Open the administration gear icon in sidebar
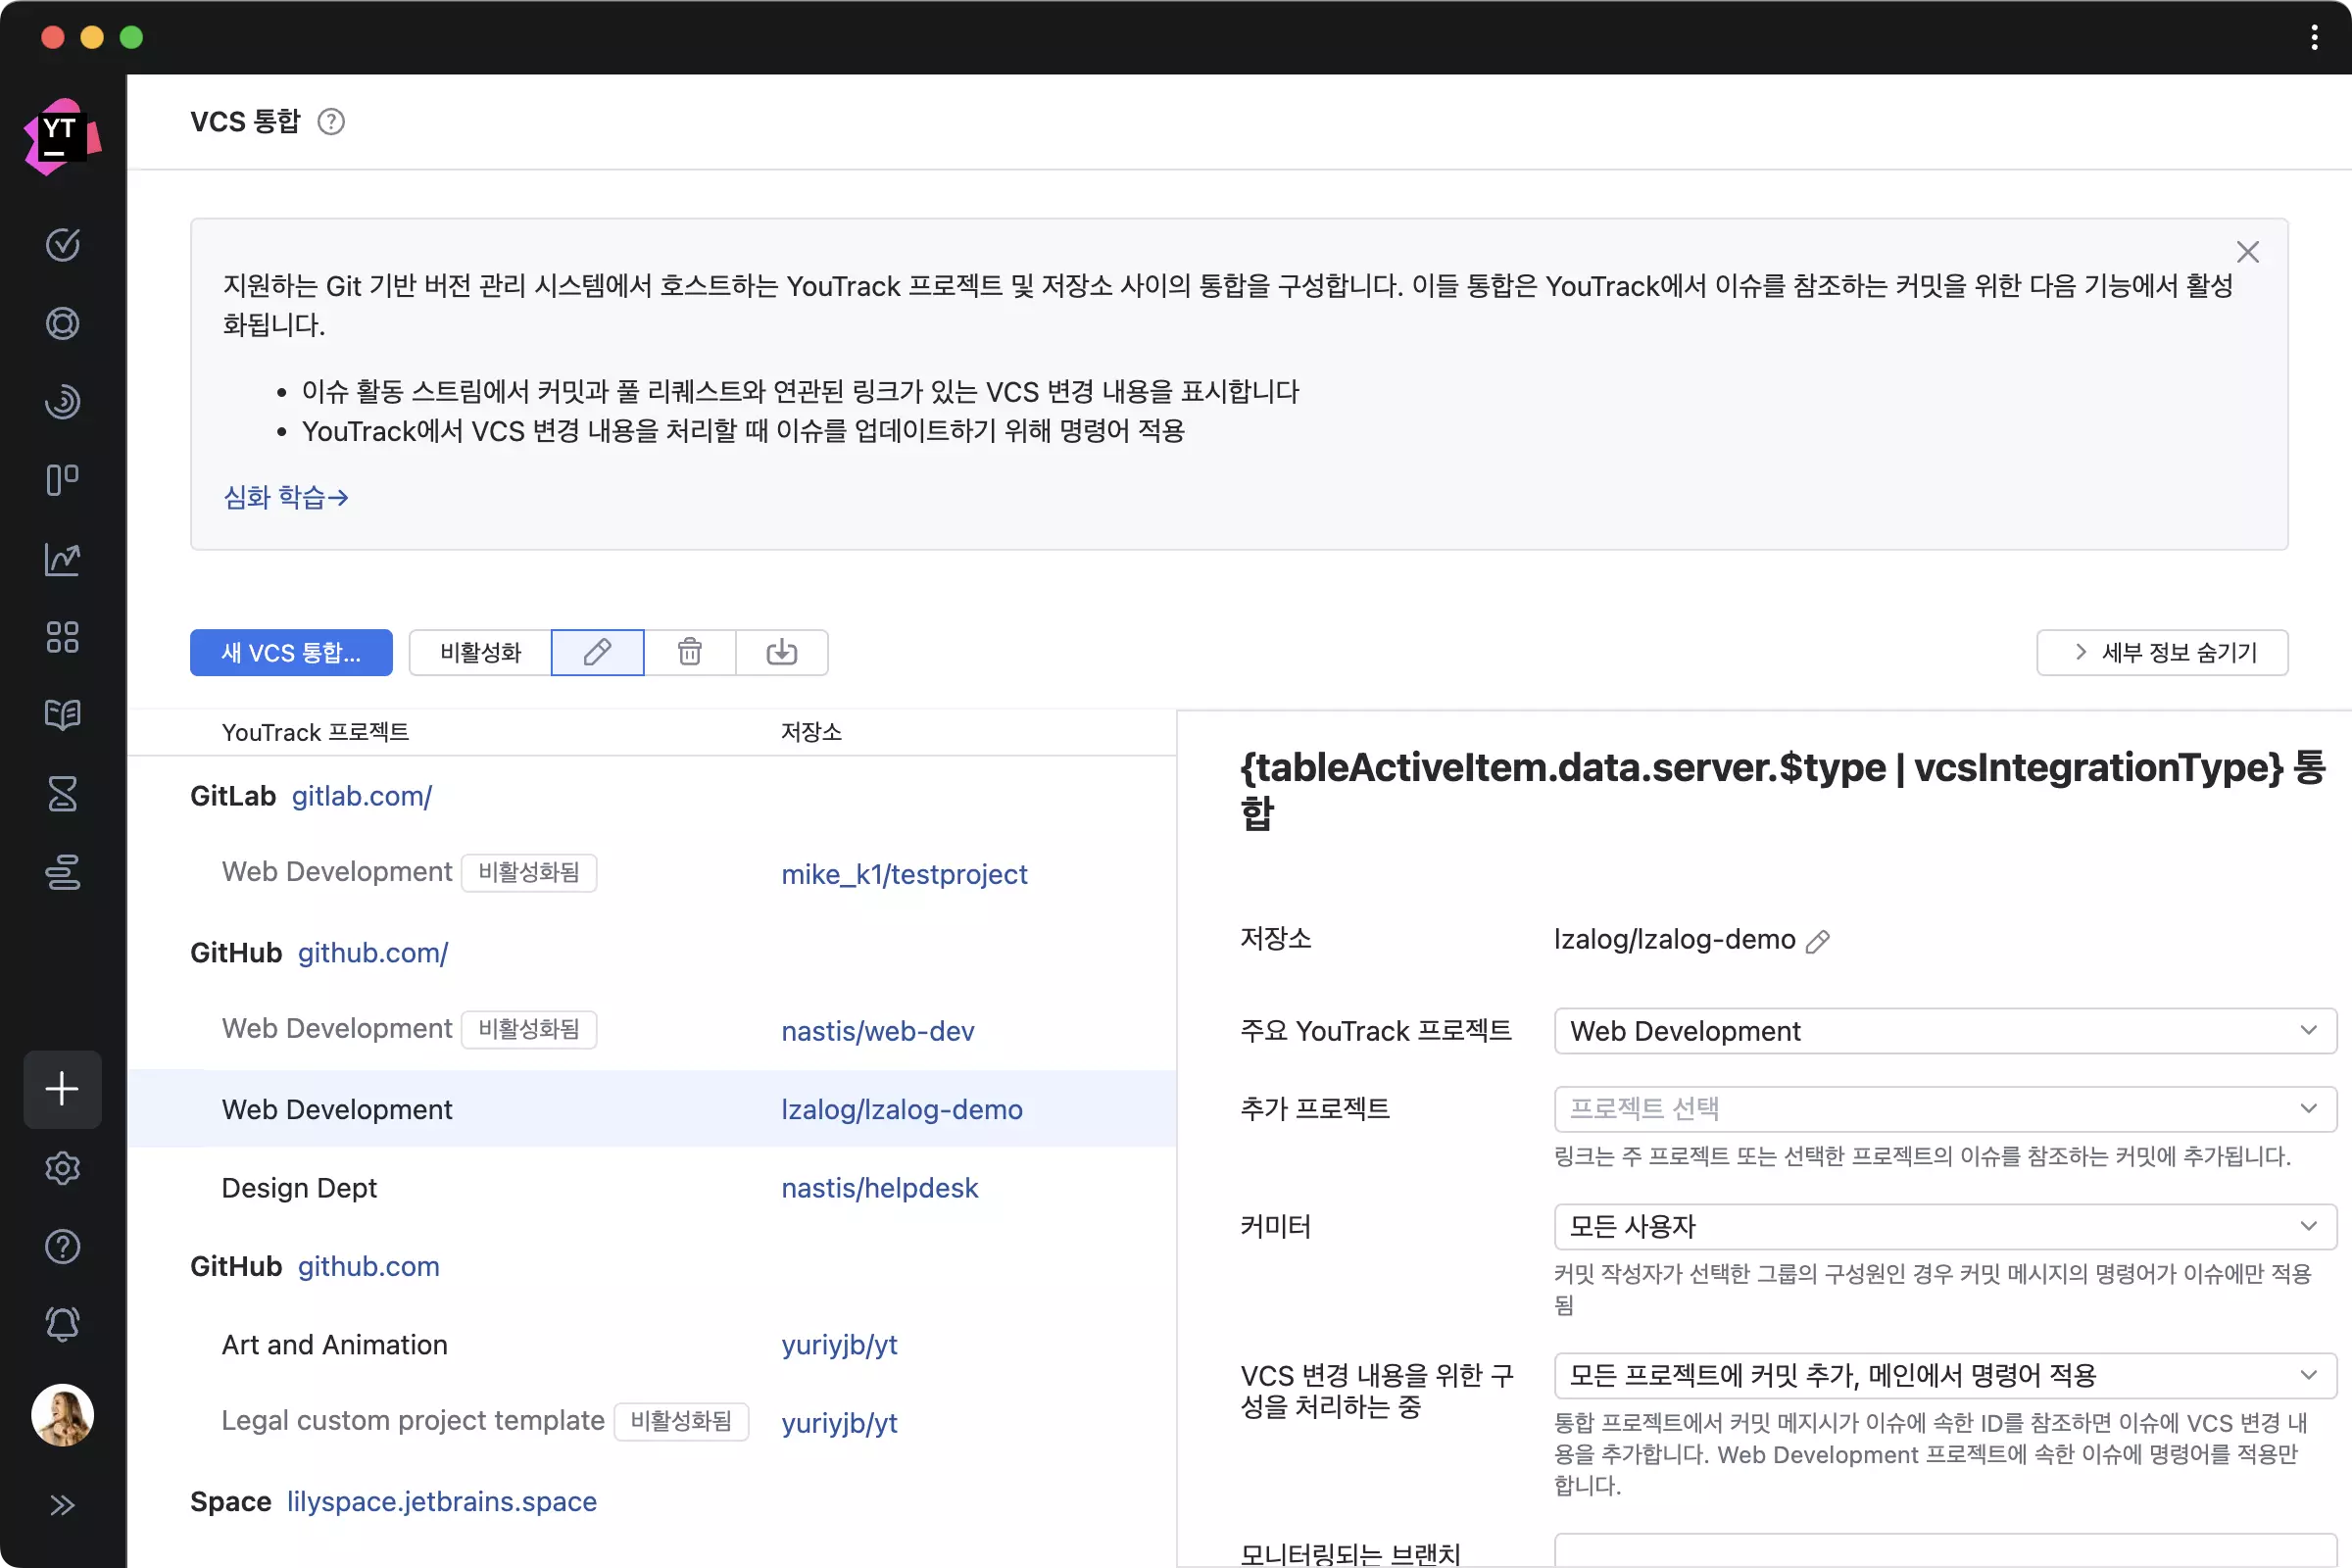 coord(62,1168)
